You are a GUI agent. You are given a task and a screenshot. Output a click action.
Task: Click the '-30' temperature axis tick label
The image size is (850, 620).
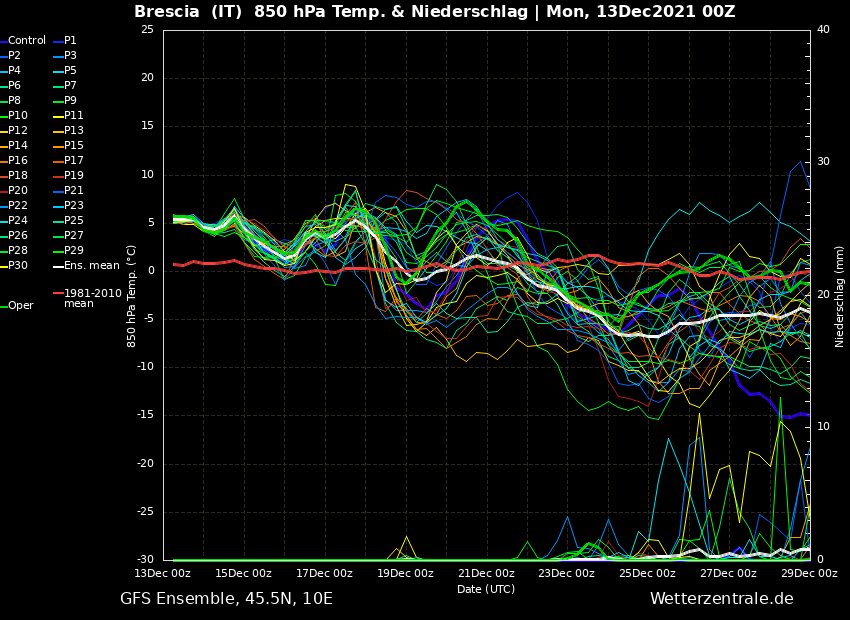pos(145,559)
